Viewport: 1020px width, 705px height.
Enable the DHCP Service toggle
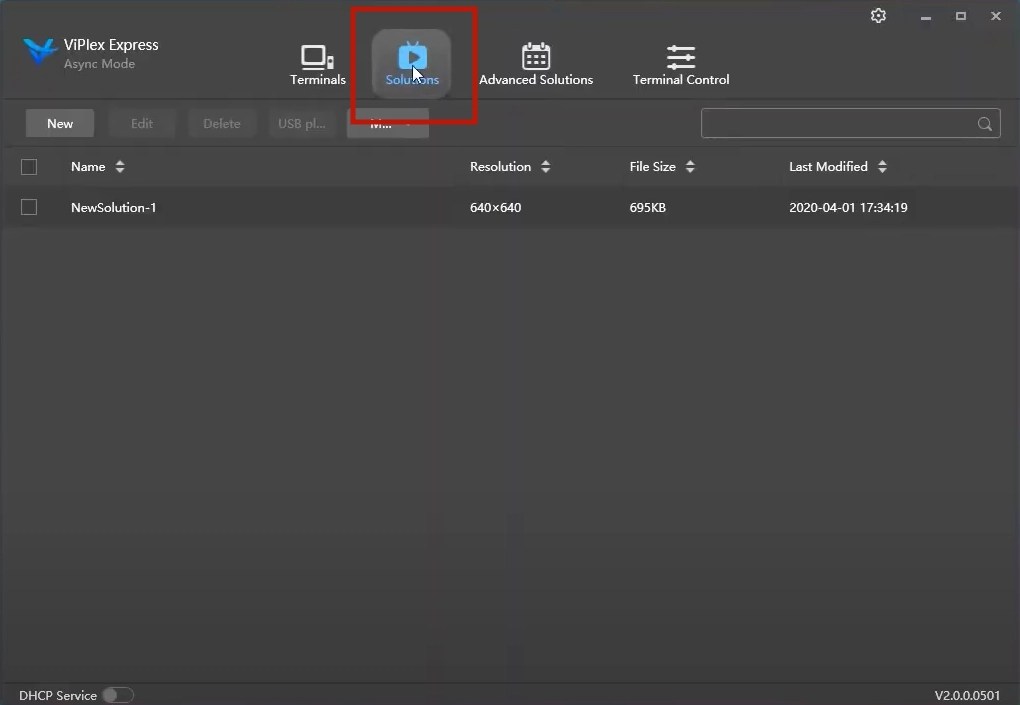[117, 695]
